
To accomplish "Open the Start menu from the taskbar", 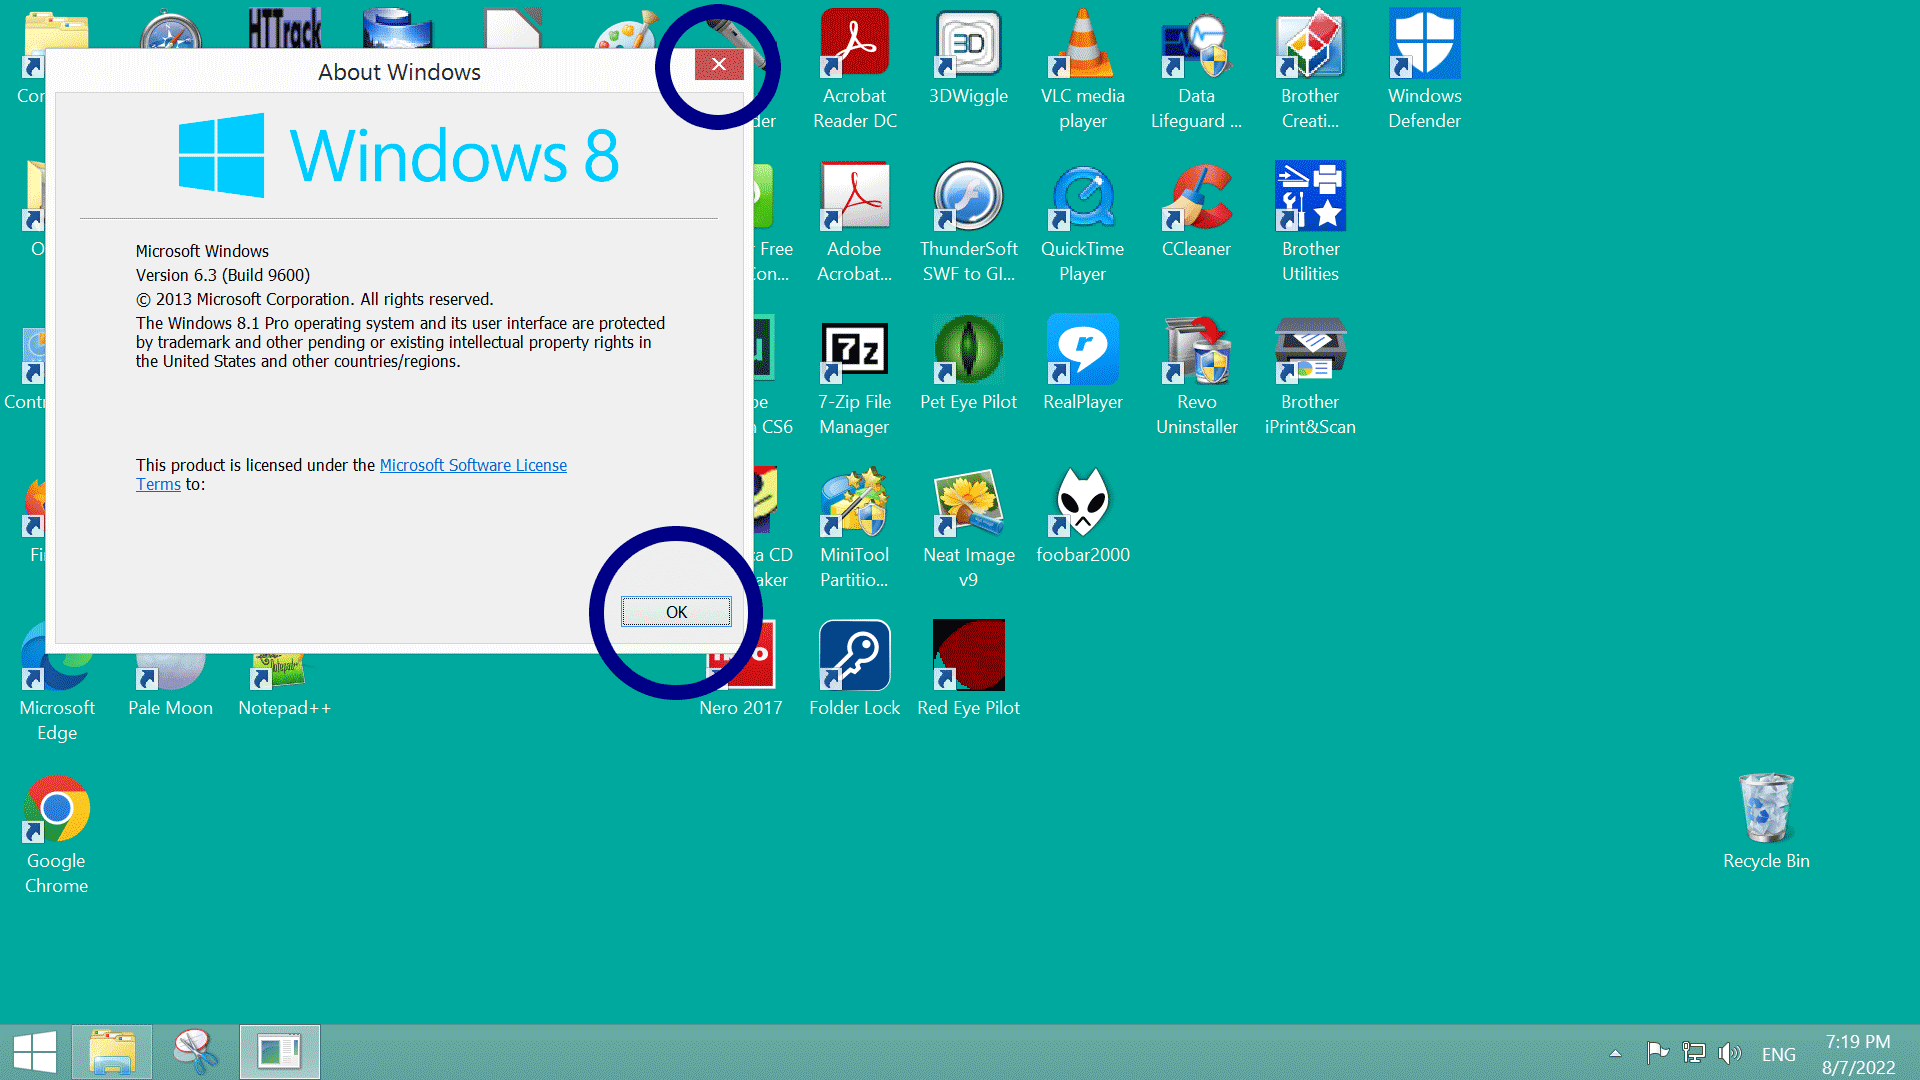I will click(35, 1052).
